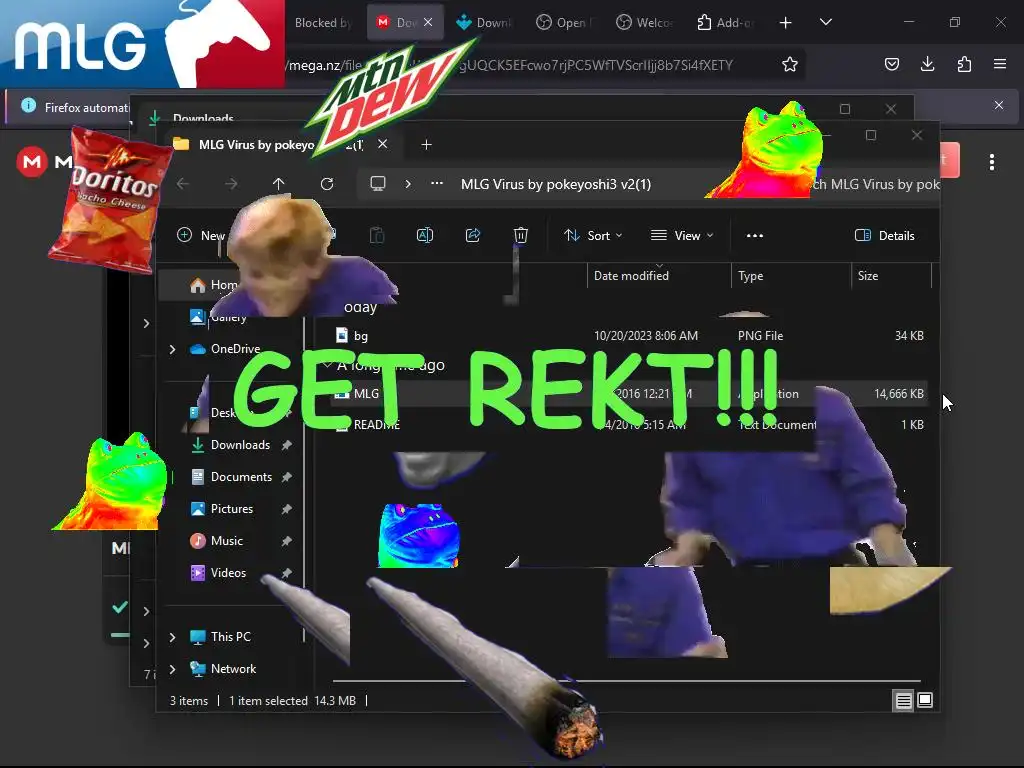The height and width of the screenshot is (768, 1024).
Task: Add a new File Explorer tab
Action: point(426,144)
